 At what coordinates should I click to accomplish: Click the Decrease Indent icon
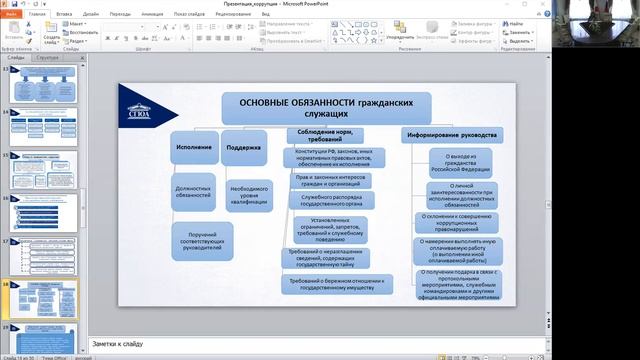pyautogui.click(x=230, y=27)
